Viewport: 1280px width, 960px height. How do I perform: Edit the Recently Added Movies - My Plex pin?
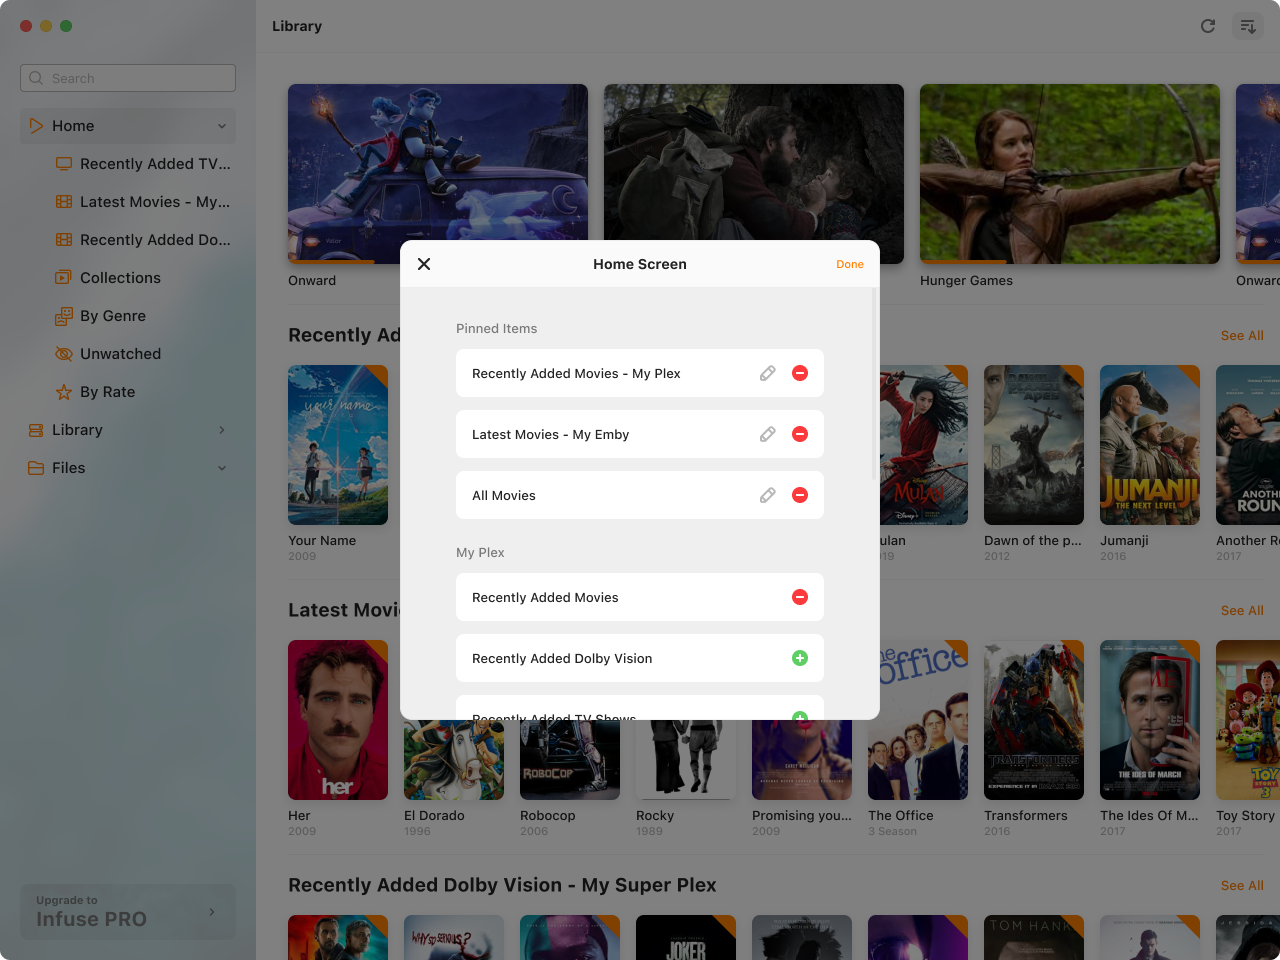click(768, 373)
